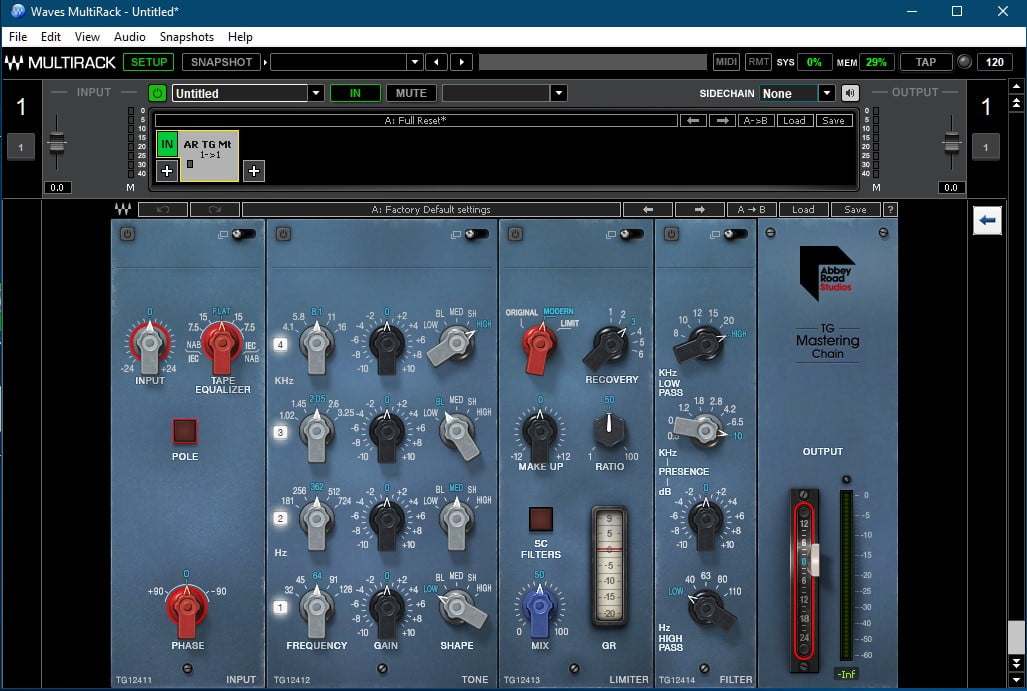
Task: Redo the plugin change
Action: 215,210
